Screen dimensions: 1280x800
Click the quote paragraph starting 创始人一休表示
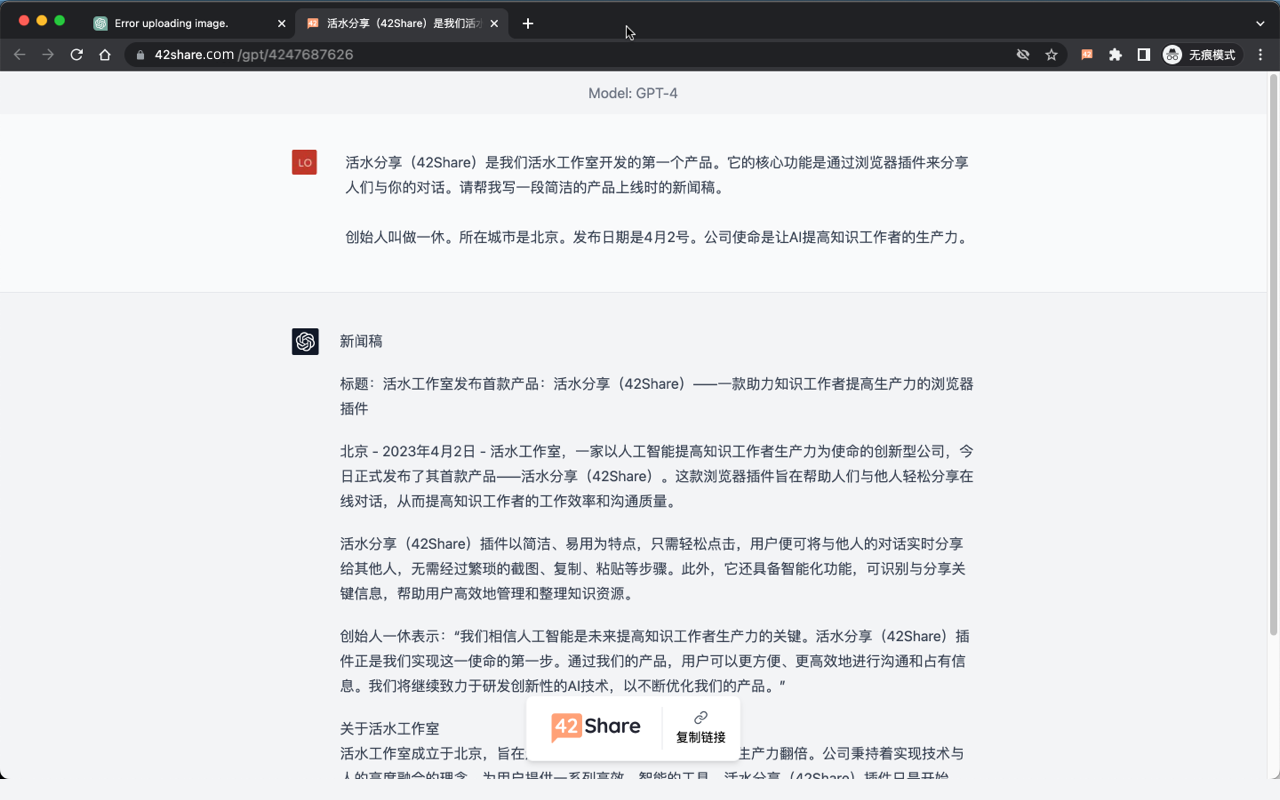tap(655, 661)
